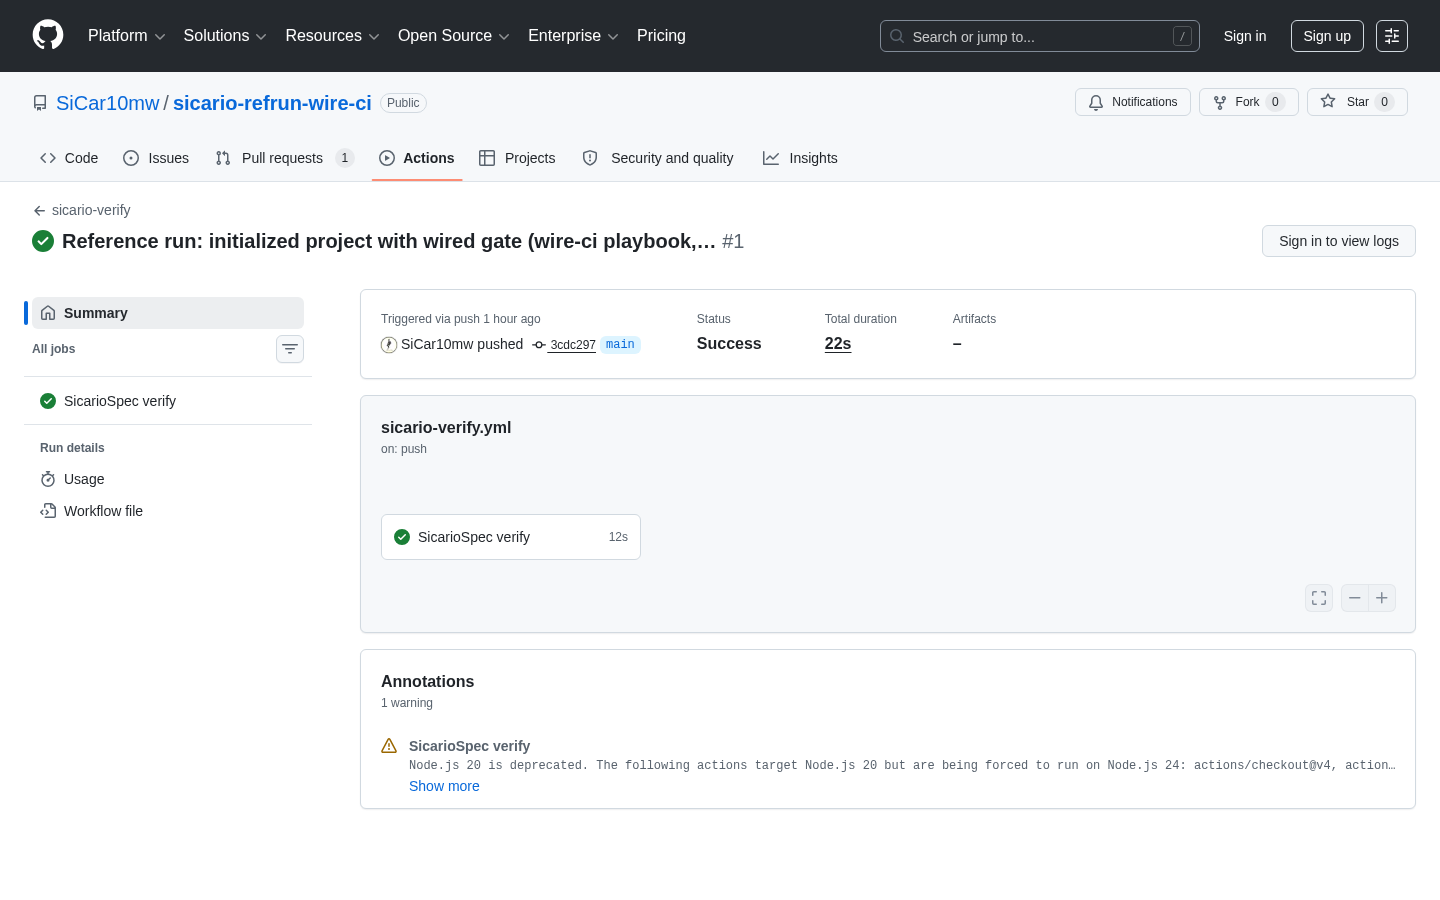Open commit 3cdc297 link
This screenshot has width=1440, height=900.
click(x=572, y=345)
